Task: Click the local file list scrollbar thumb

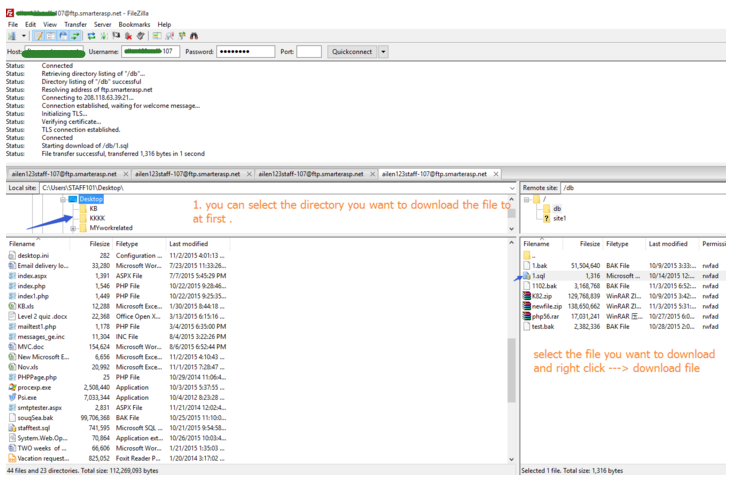Action: pyautogui.click(x=512, y=370)
